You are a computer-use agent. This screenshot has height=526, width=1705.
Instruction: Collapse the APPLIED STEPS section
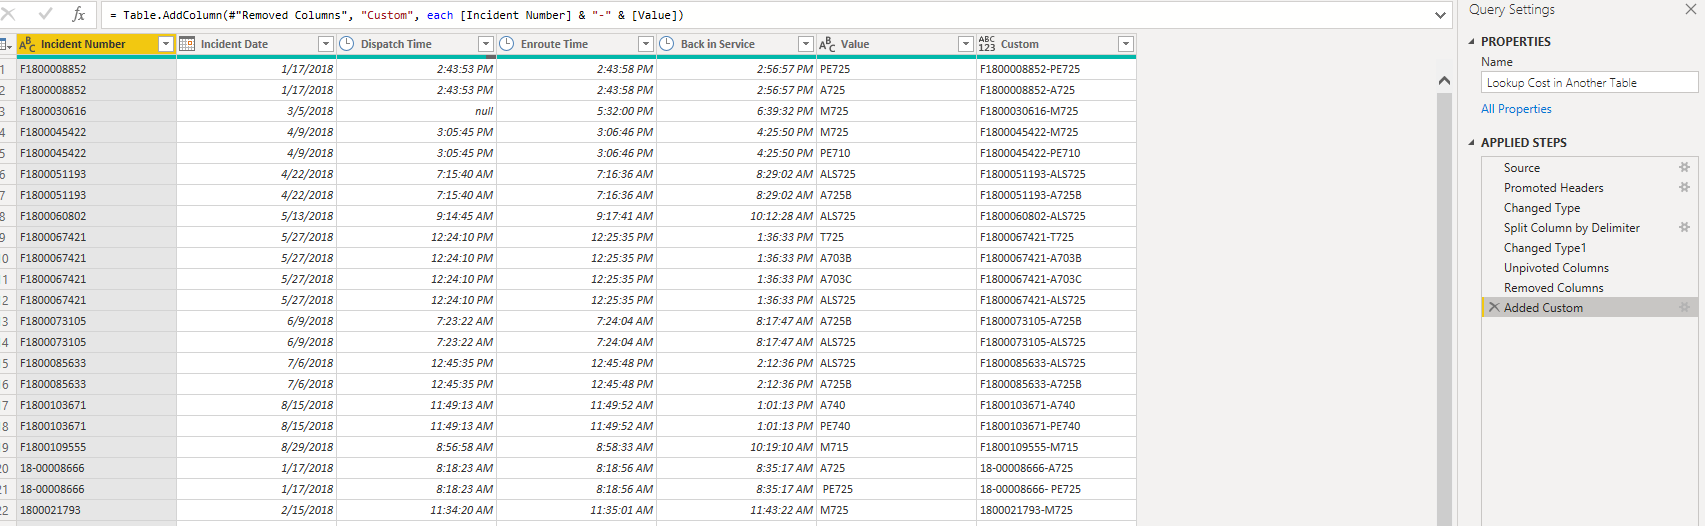(x=1472, y=143)
